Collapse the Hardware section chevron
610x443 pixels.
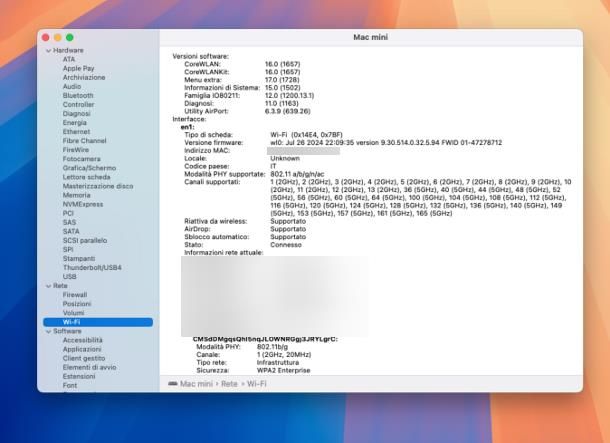[49, 51]
